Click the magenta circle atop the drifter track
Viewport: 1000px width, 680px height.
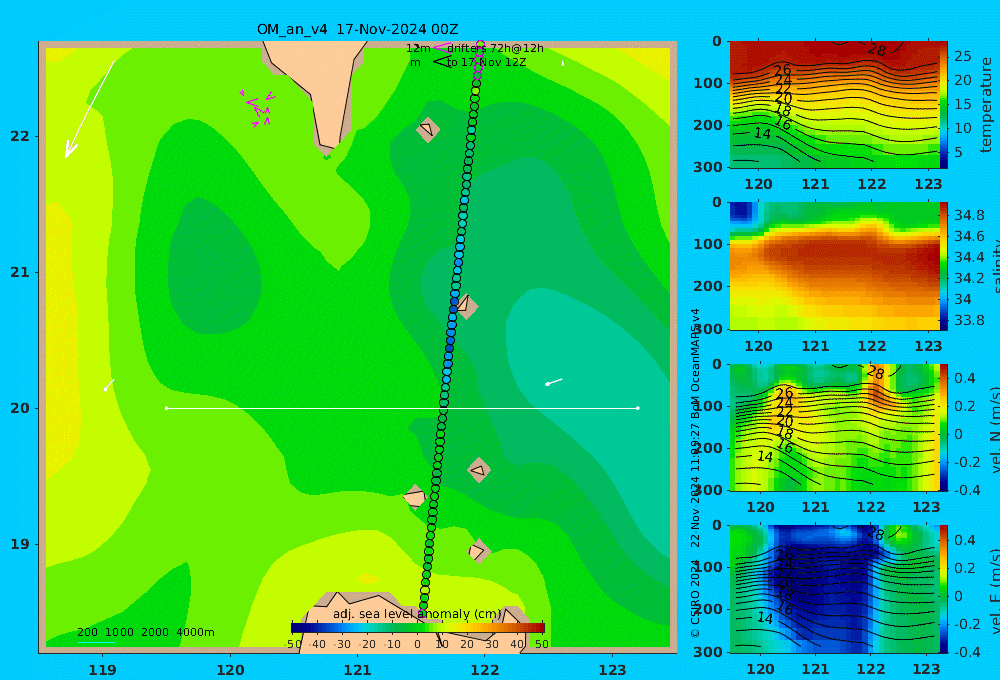(x=480, y=45)
